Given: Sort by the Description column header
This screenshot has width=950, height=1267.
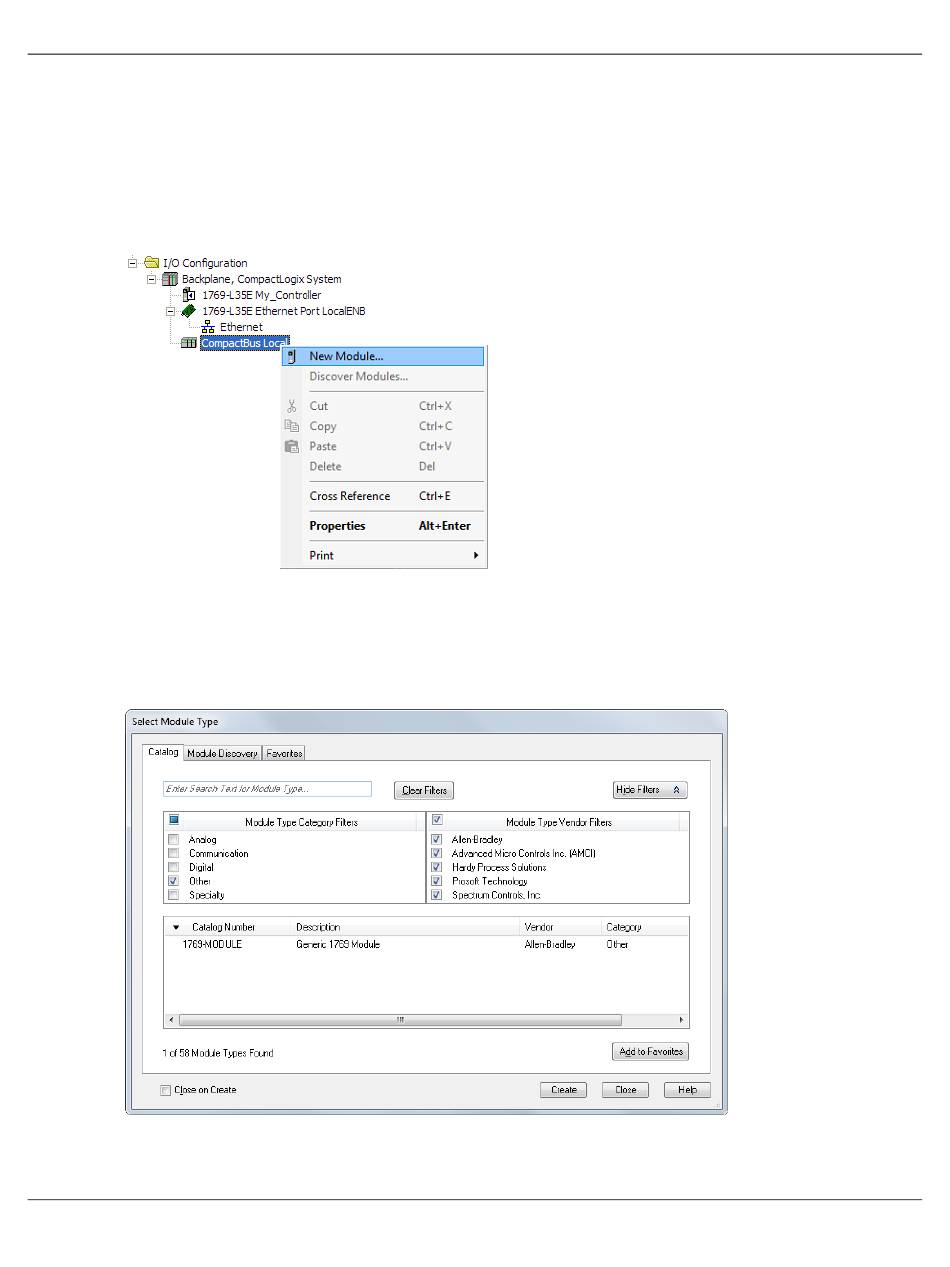Looking at the screenshot, I should pos(404,928).
